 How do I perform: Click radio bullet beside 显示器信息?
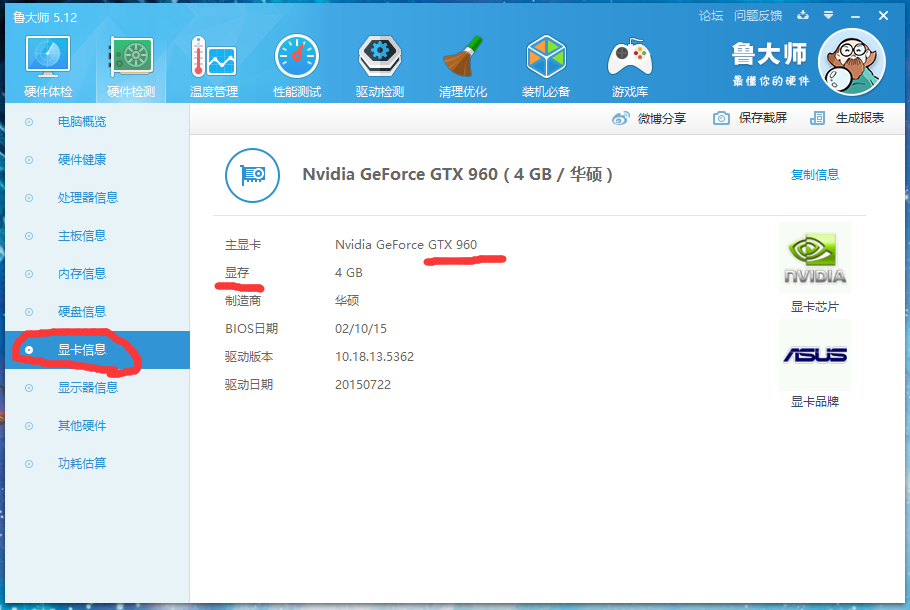tap(29, 388)
